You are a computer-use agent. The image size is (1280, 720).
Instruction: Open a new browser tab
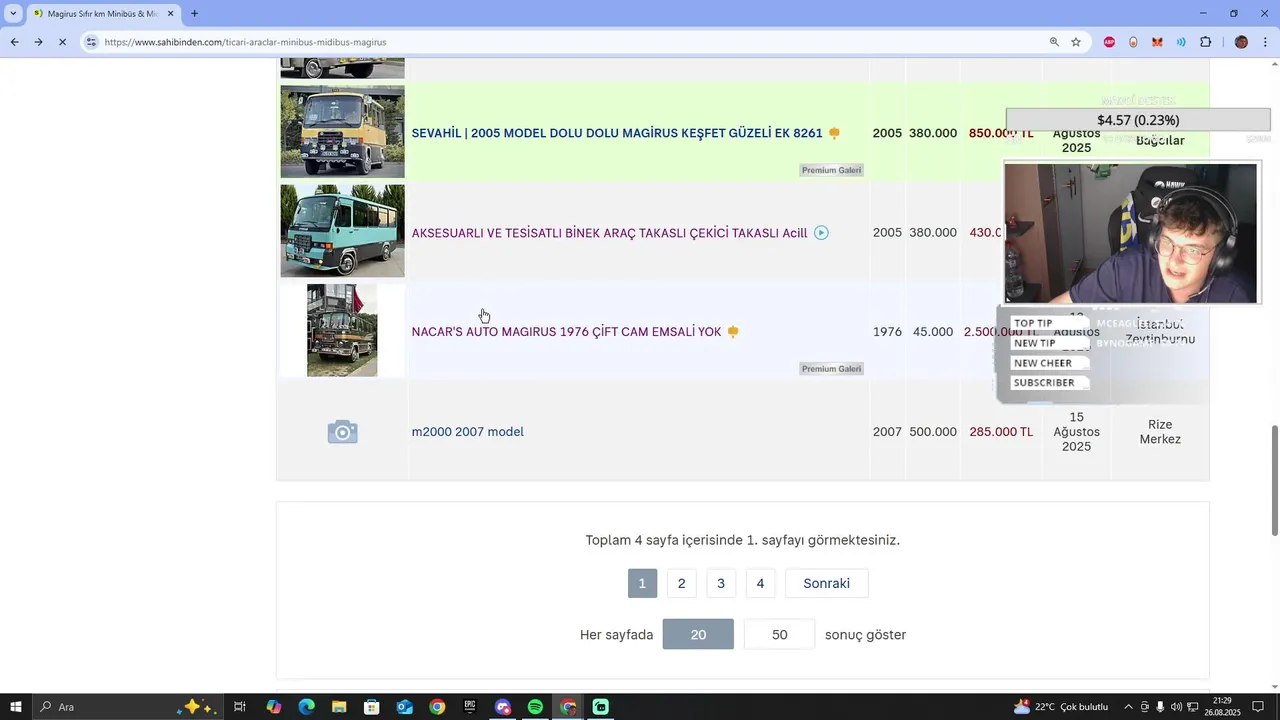(x=194, y=13)
